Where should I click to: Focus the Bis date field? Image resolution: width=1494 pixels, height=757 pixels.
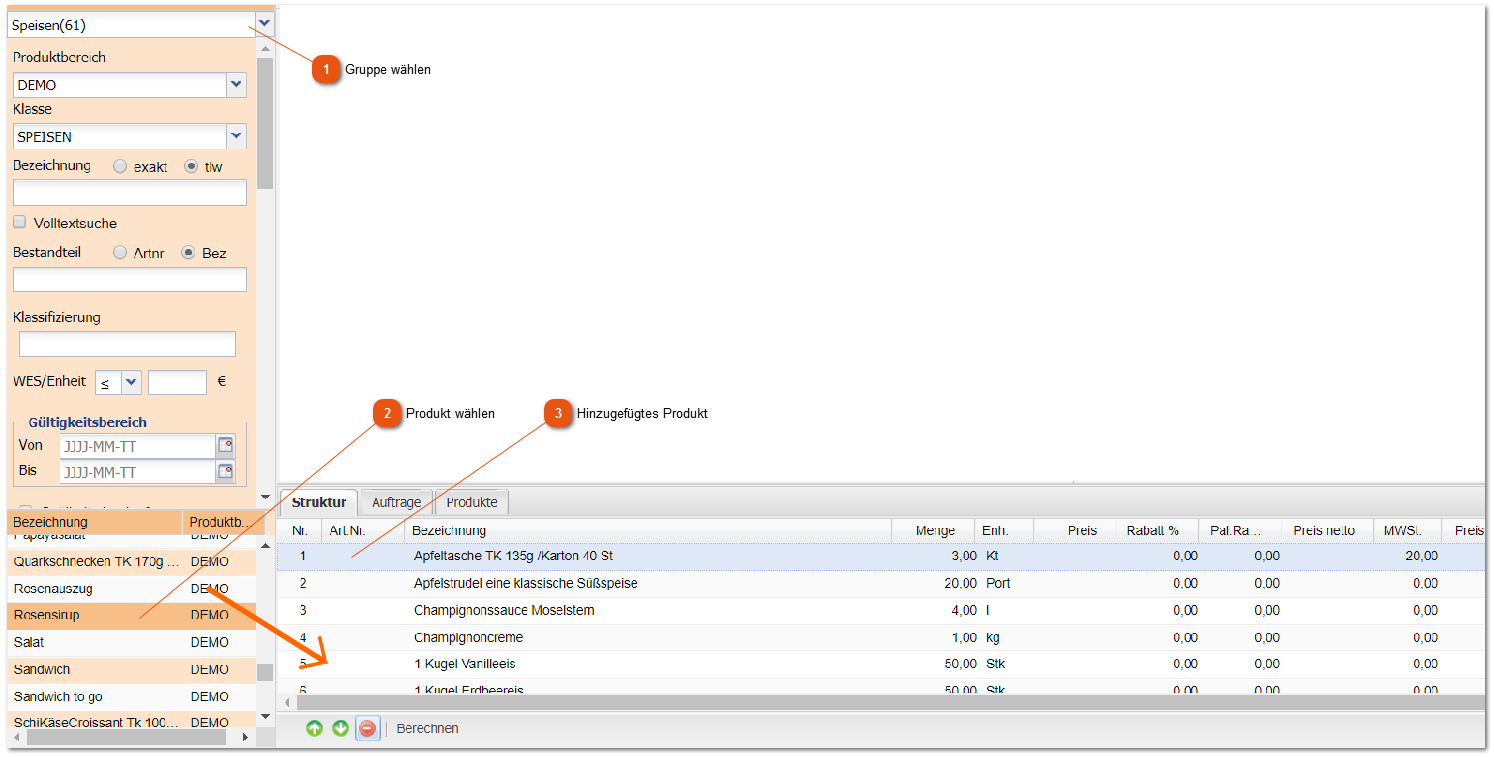[138, 471]
